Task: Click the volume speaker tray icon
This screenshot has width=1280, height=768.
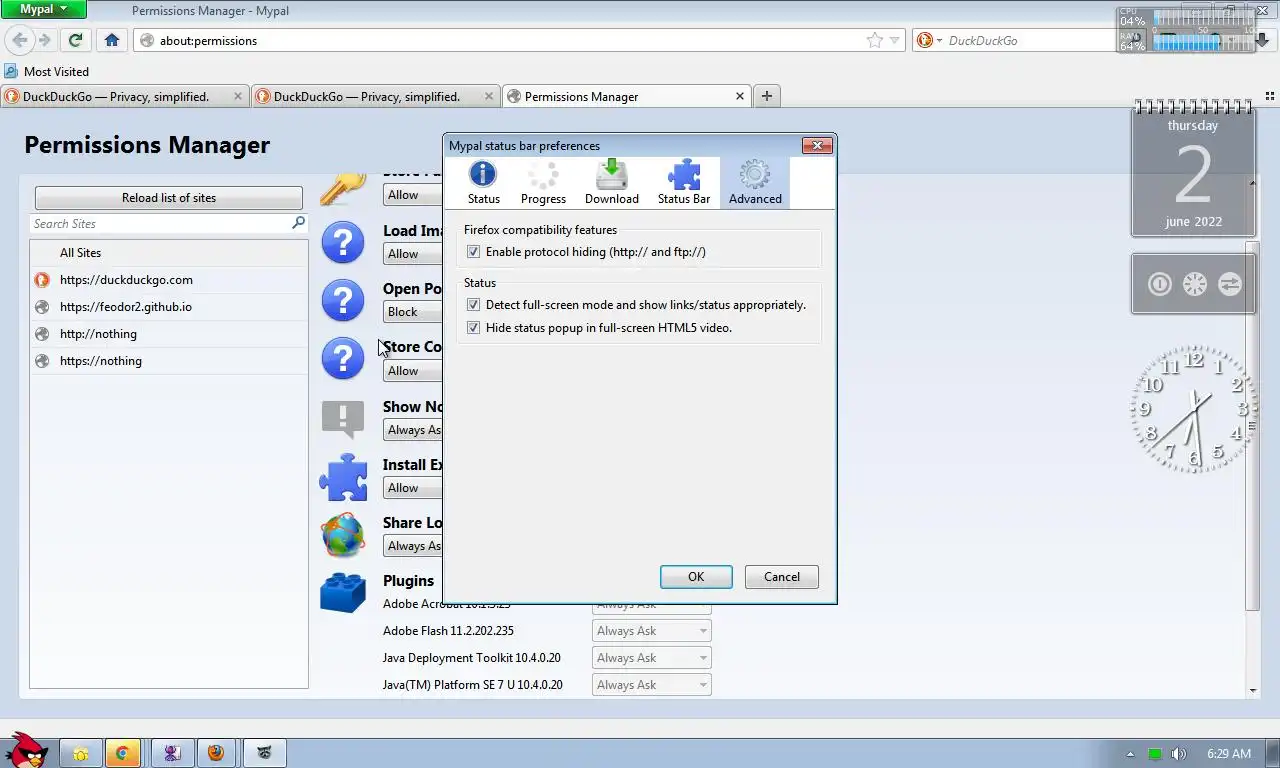Action: tap(1179, 754)
